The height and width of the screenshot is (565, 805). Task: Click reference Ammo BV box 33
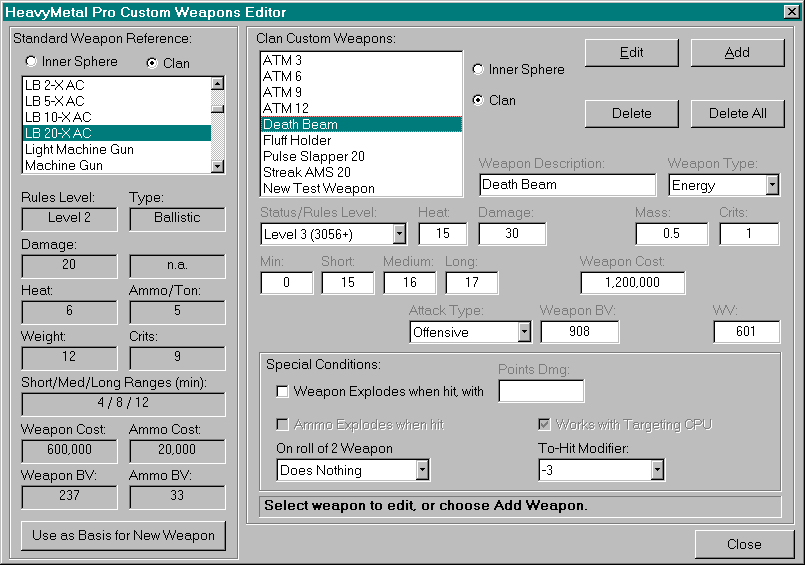pyautogui.click(x=177, y=496)
